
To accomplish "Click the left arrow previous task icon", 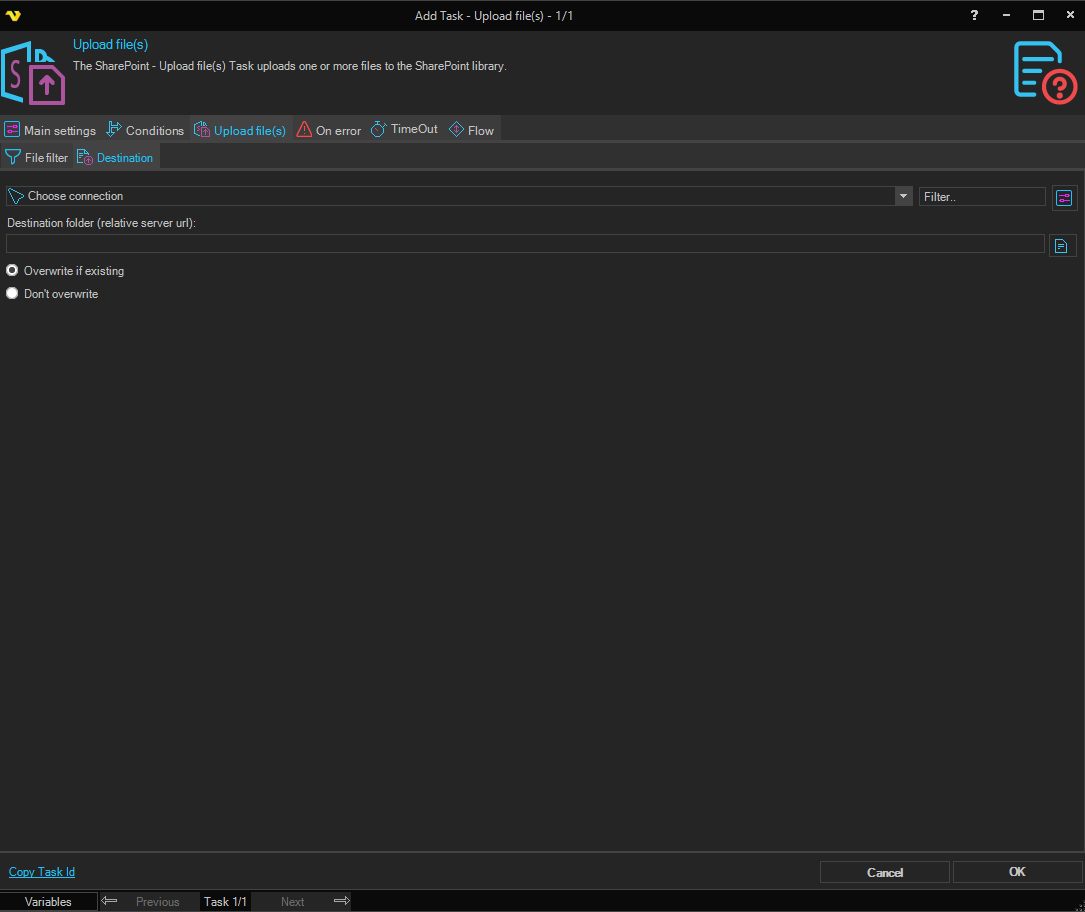I will [x=109, y=901].
